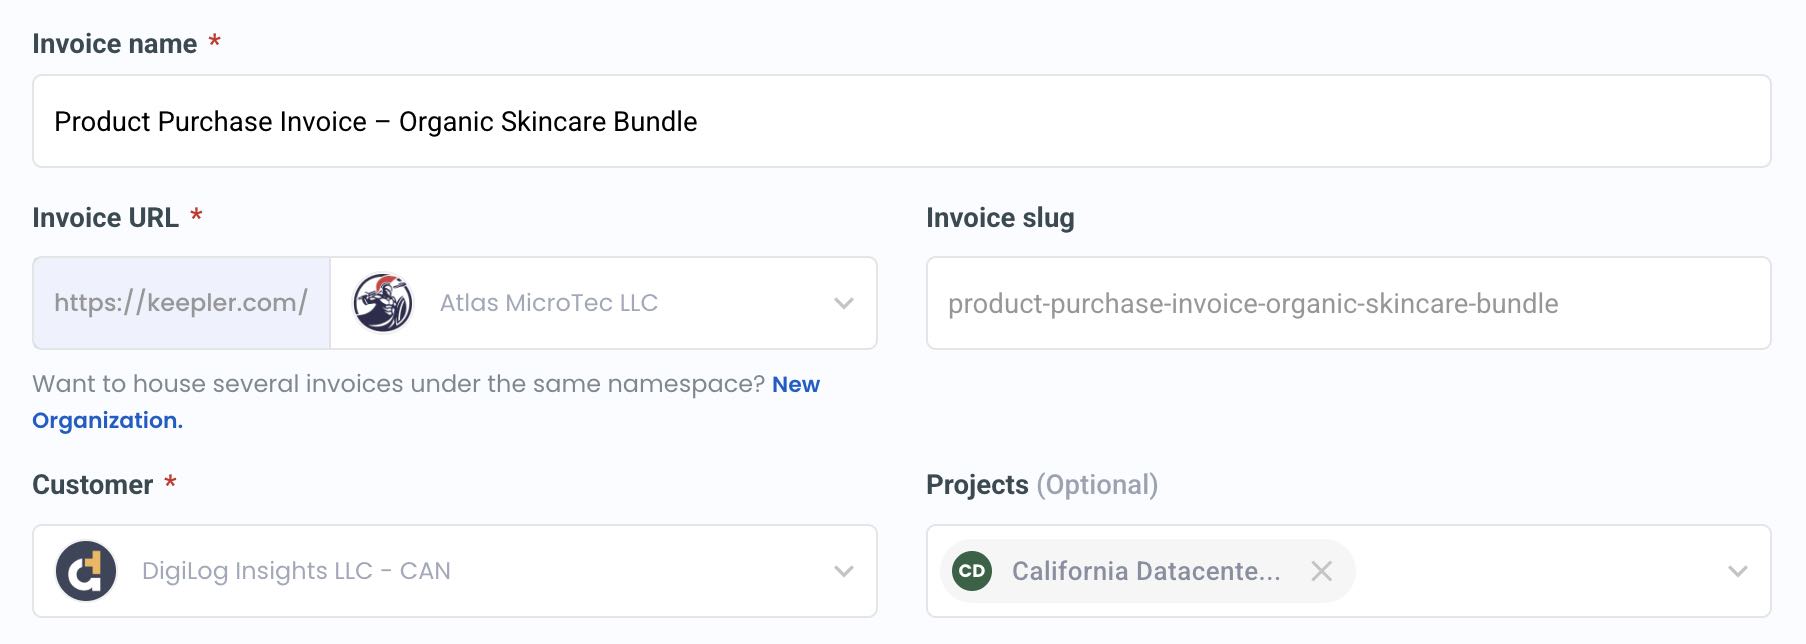This screenshot has height=644, width=1806.
Task: Click the Projects (Optional) label
Action: 1042,483
